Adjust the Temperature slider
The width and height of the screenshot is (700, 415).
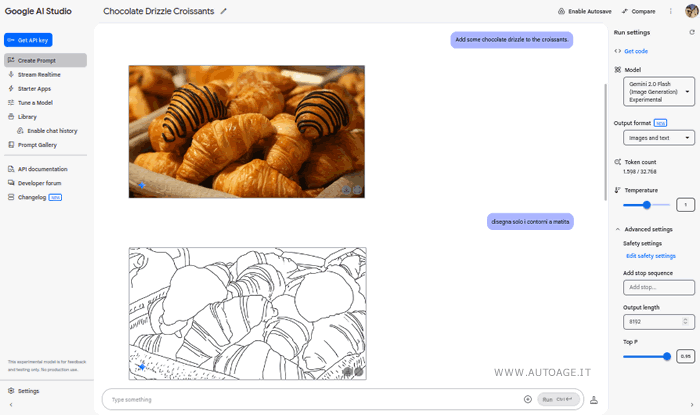tap(647, 204)
